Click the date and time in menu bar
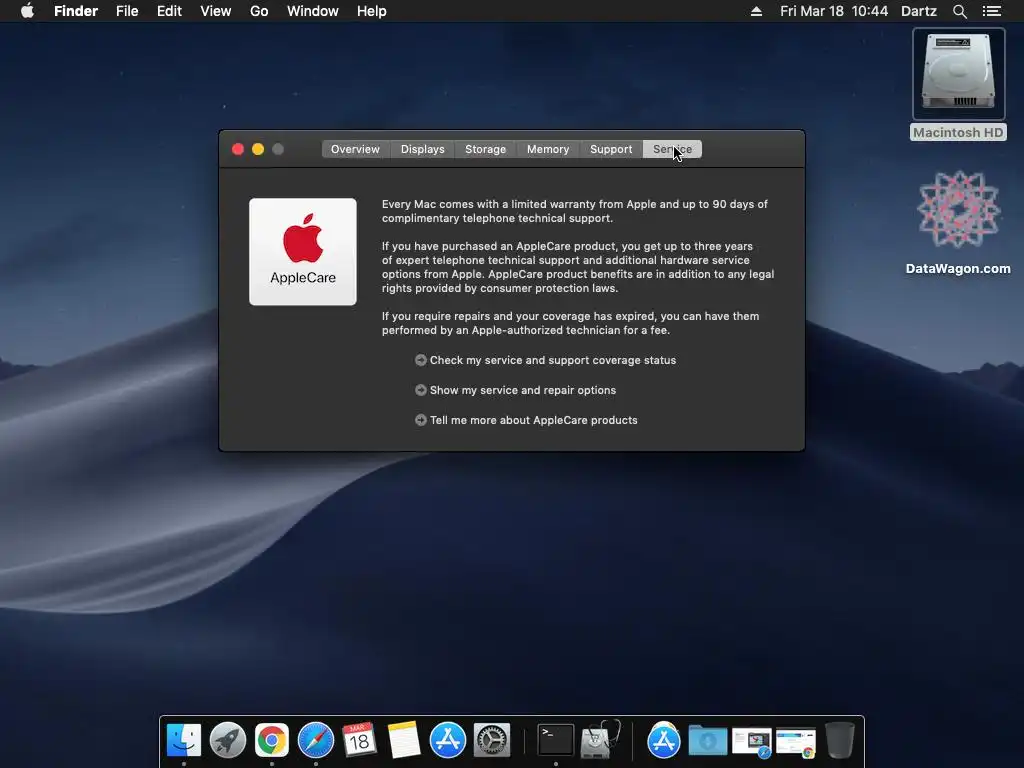The width and height of the screenshot is (1024, 768). 834,11
